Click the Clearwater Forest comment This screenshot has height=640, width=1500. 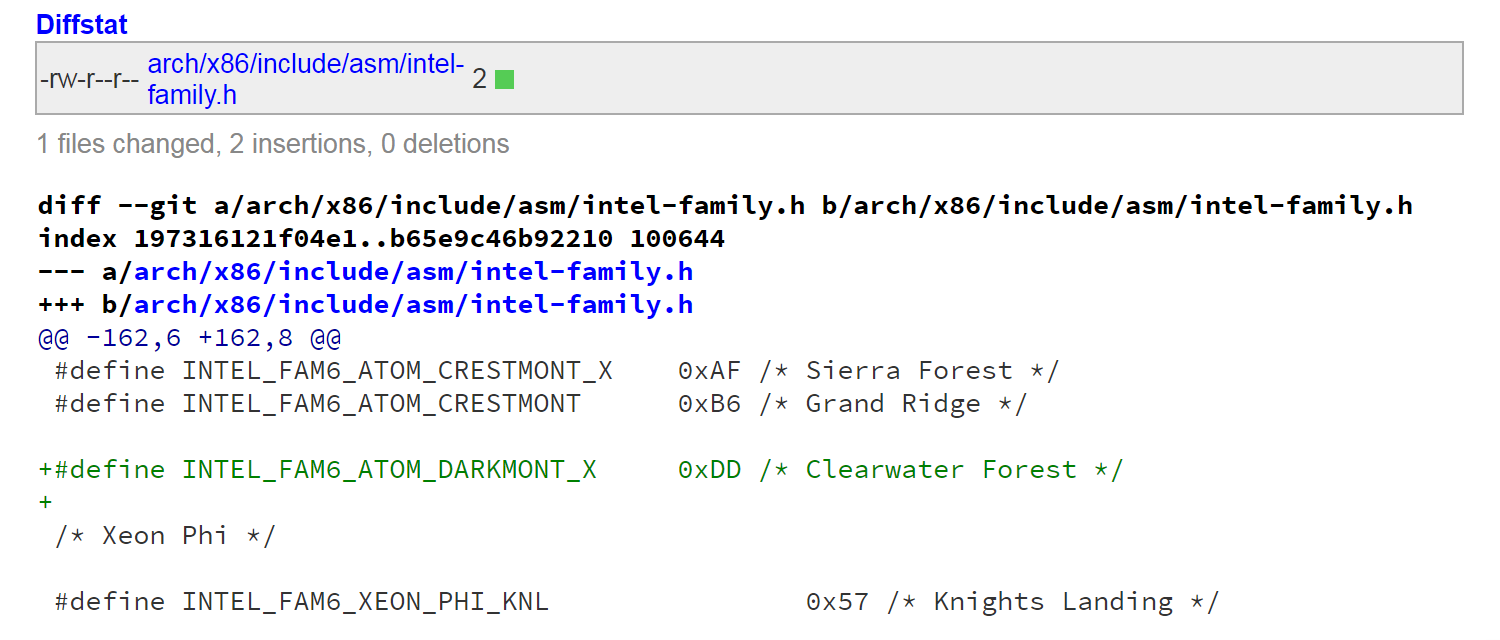941,470
